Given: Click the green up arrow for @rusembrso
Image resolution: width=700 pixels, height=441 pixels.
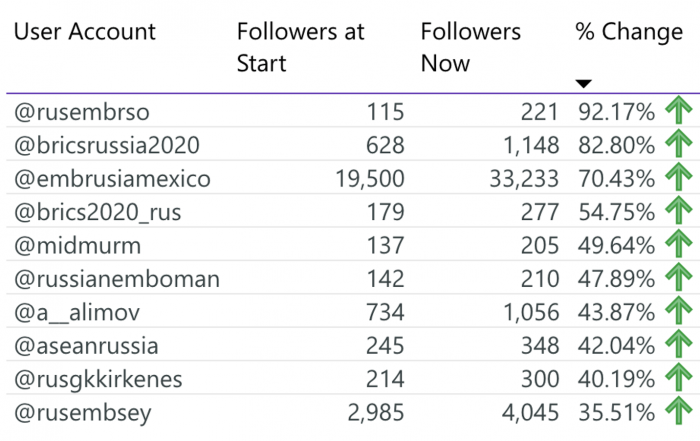Looking at the screenshot, I should (679, 110).
